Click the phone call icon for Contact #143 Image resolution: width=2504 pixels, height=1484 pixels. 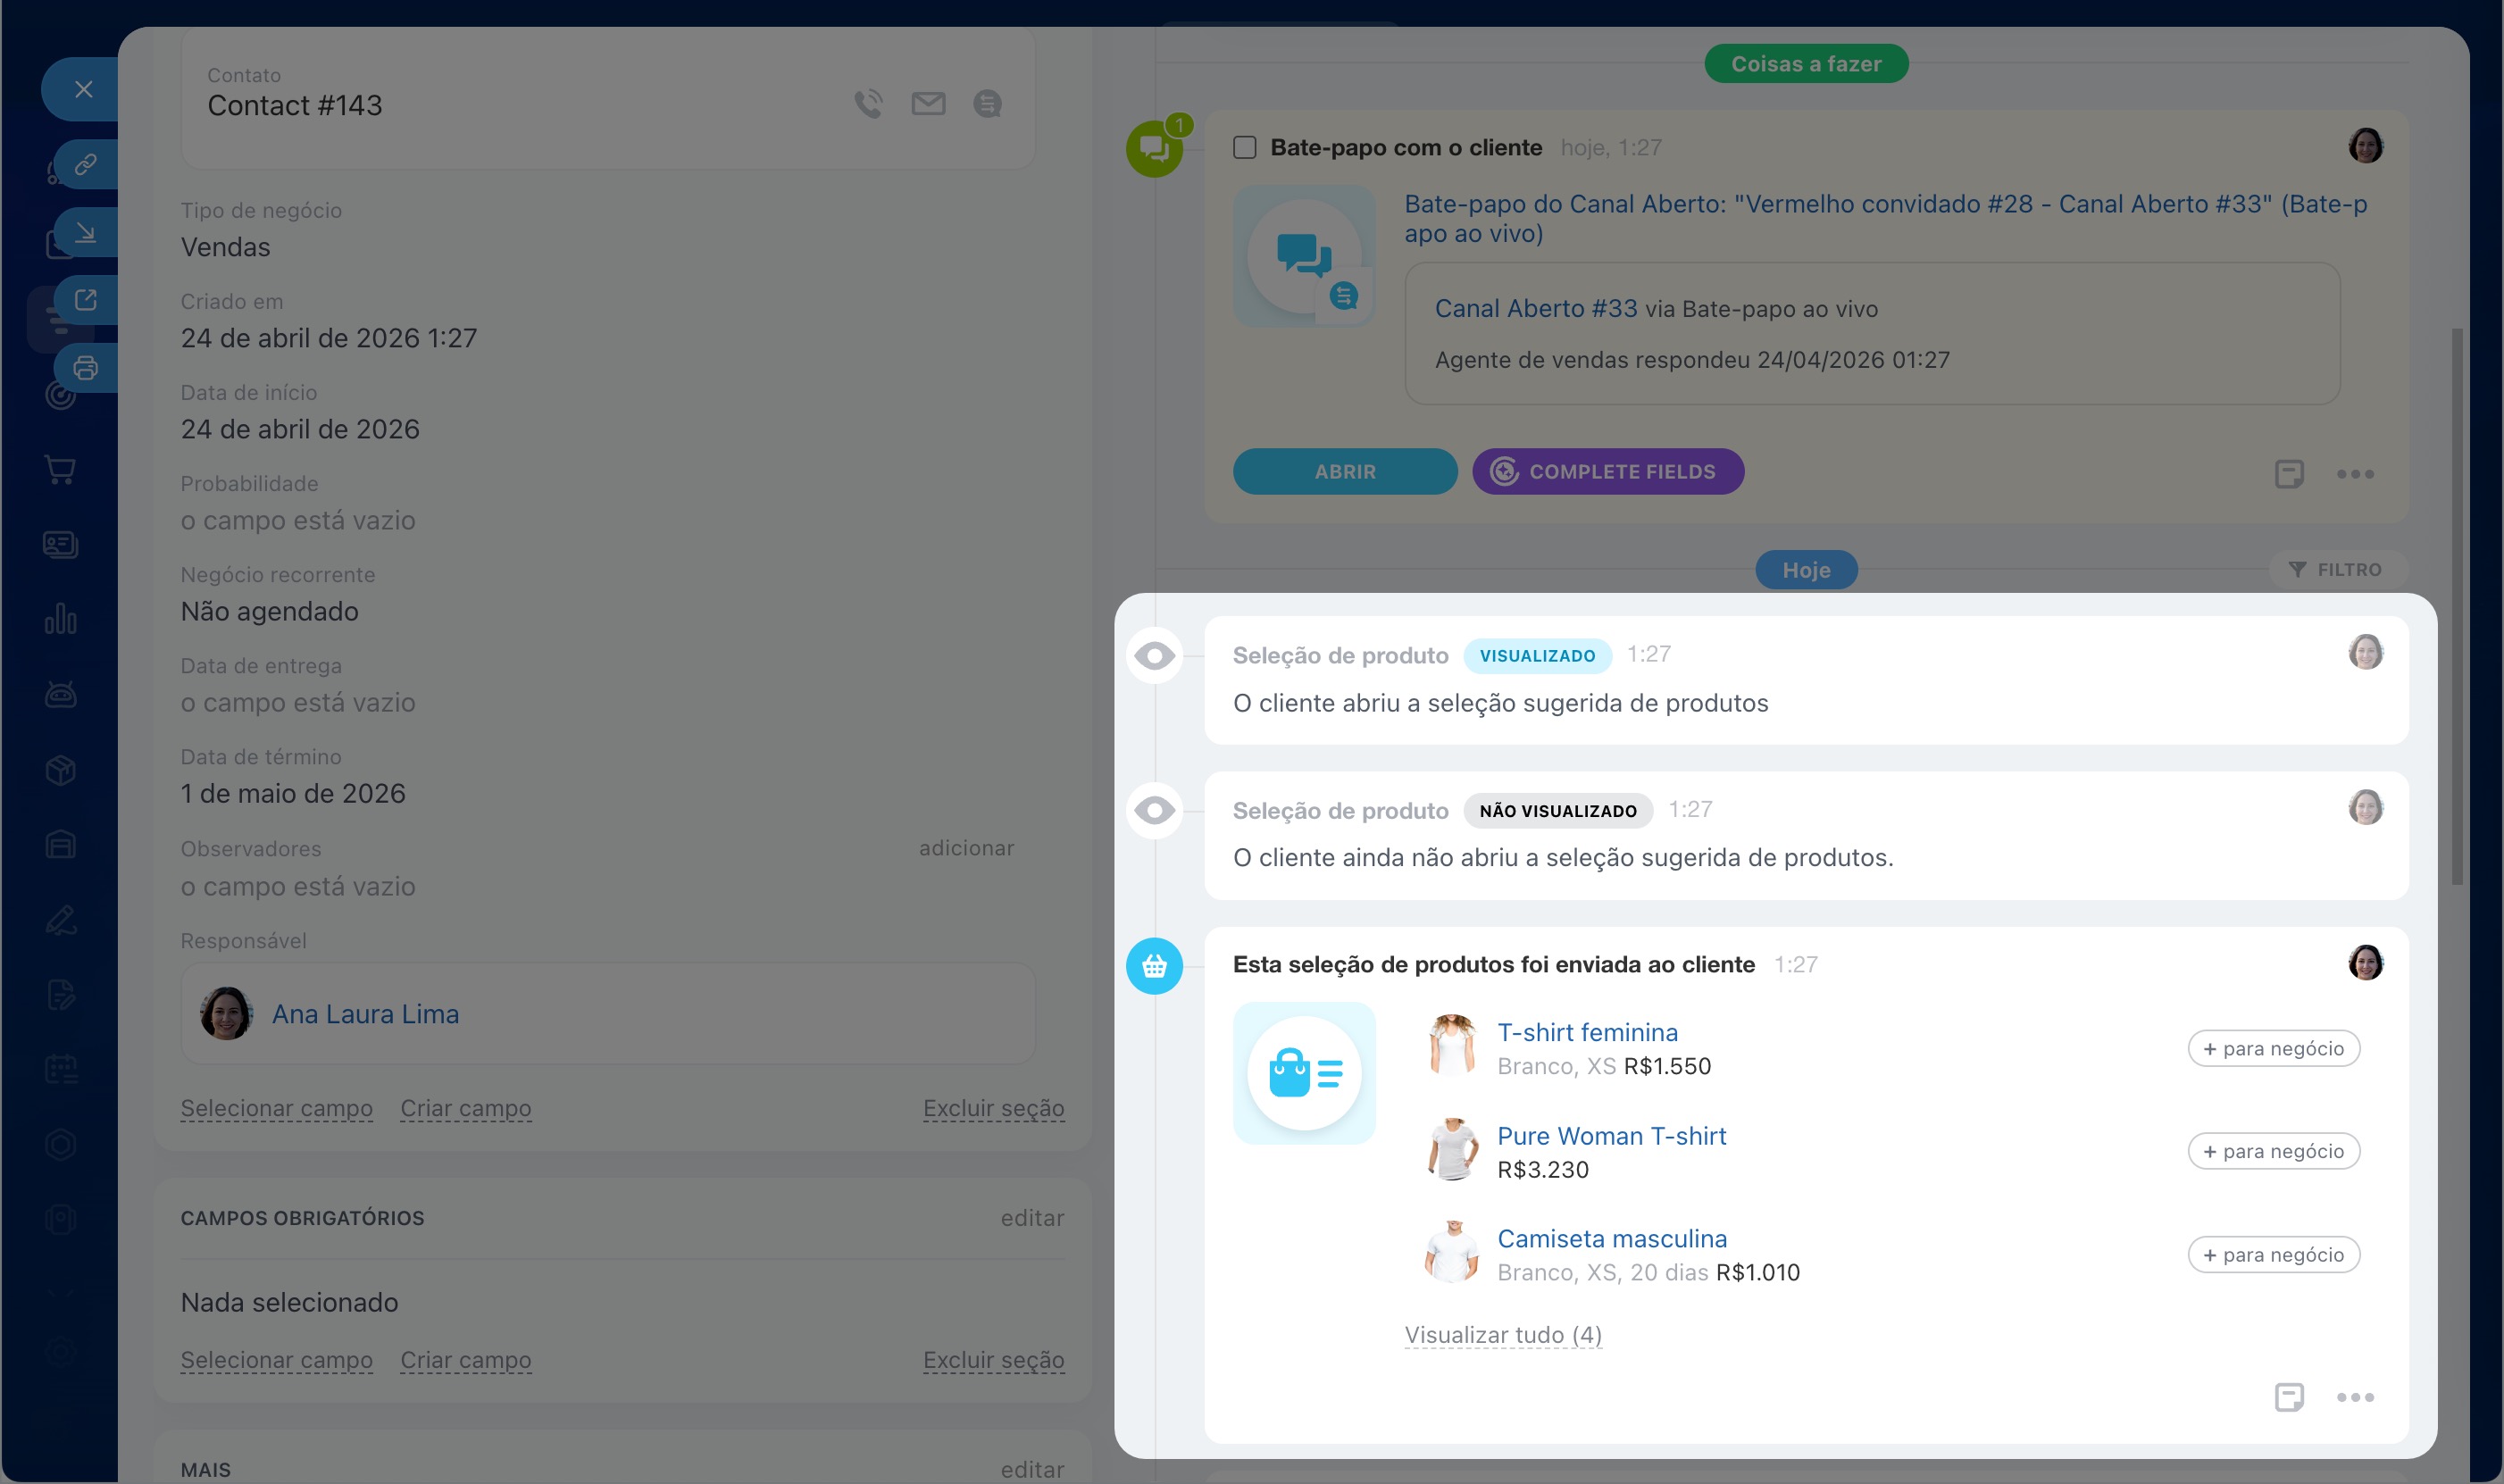click(x=868, y=104)
